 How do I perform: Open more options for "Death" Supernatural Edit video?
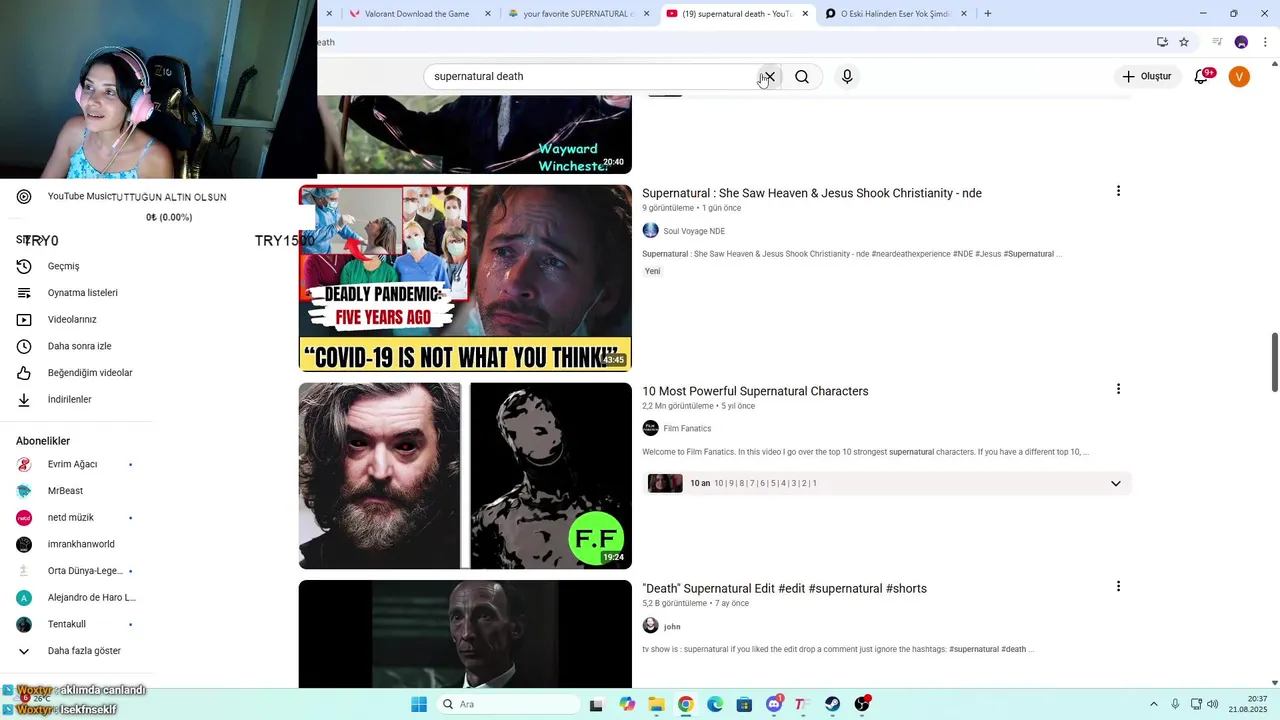[x=1118, y=587]
